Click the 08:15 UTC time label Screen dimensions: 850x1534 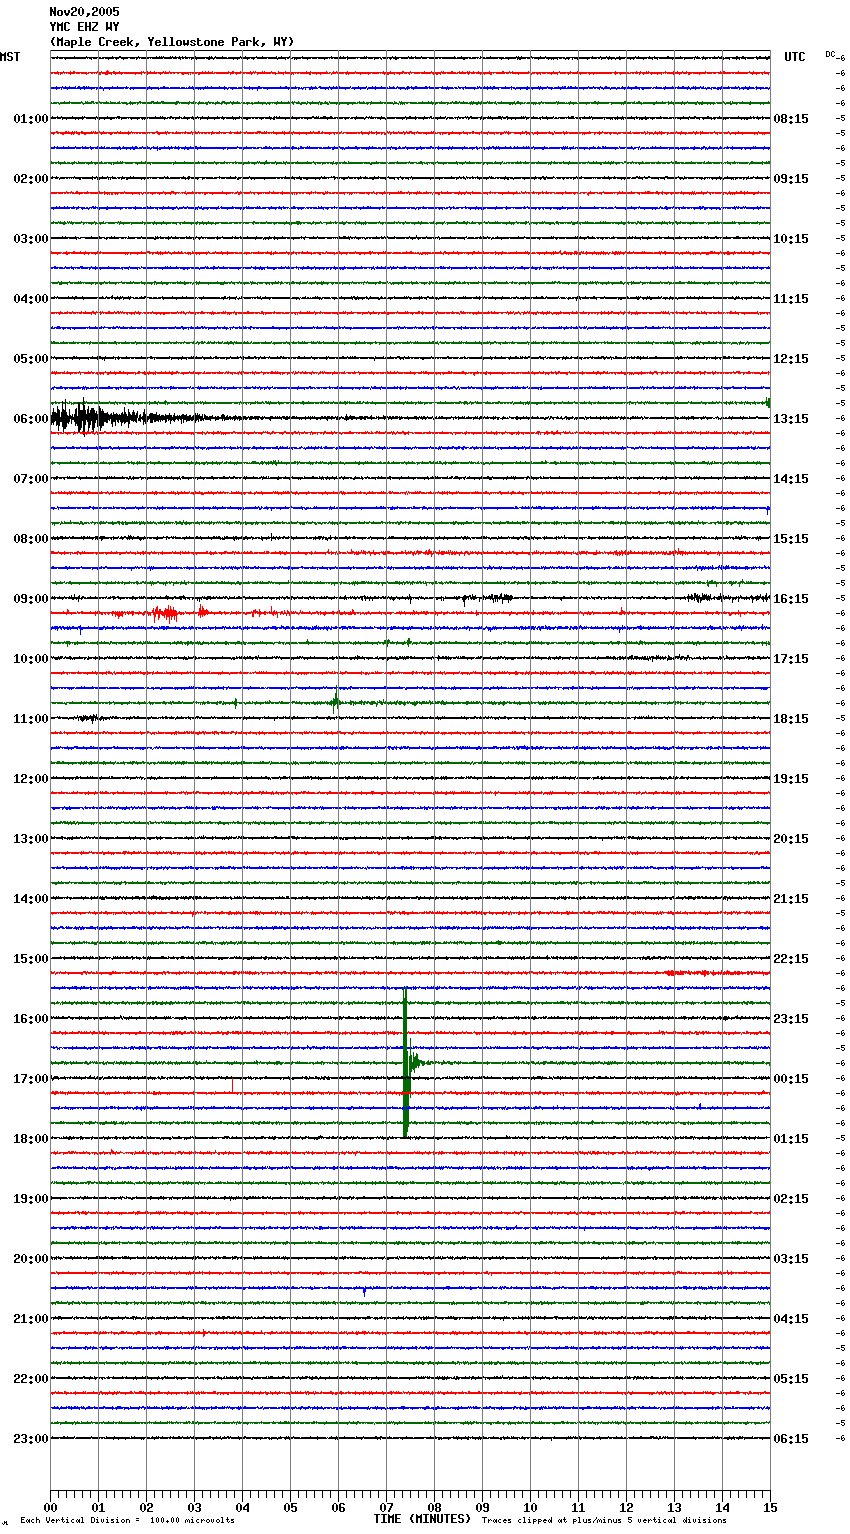(791, 119)
